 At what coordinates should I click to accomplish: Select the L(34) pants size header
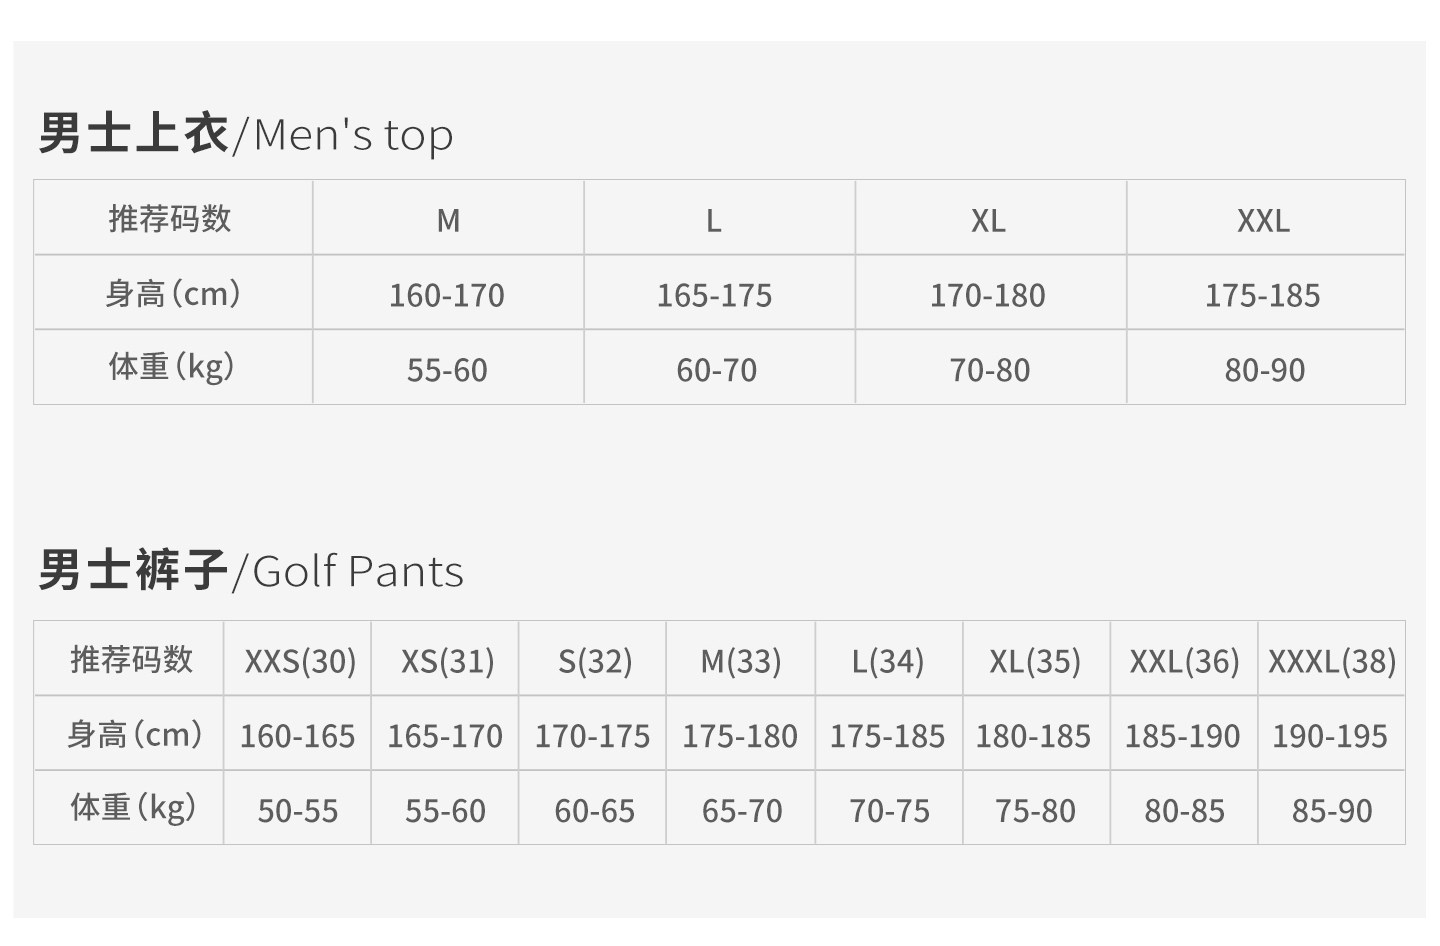point(888,660)
